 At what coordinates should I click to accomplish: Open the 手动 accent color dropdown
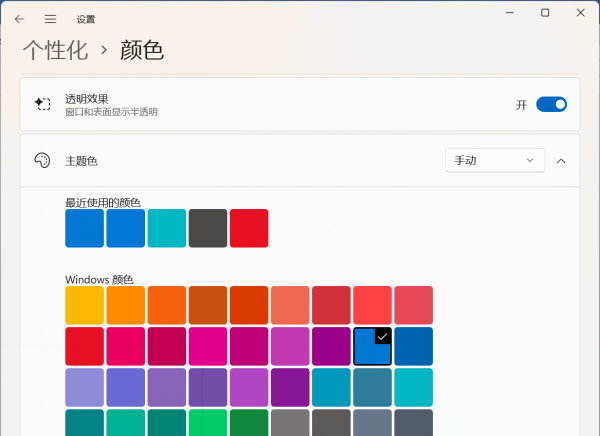[x=495, y=160]
